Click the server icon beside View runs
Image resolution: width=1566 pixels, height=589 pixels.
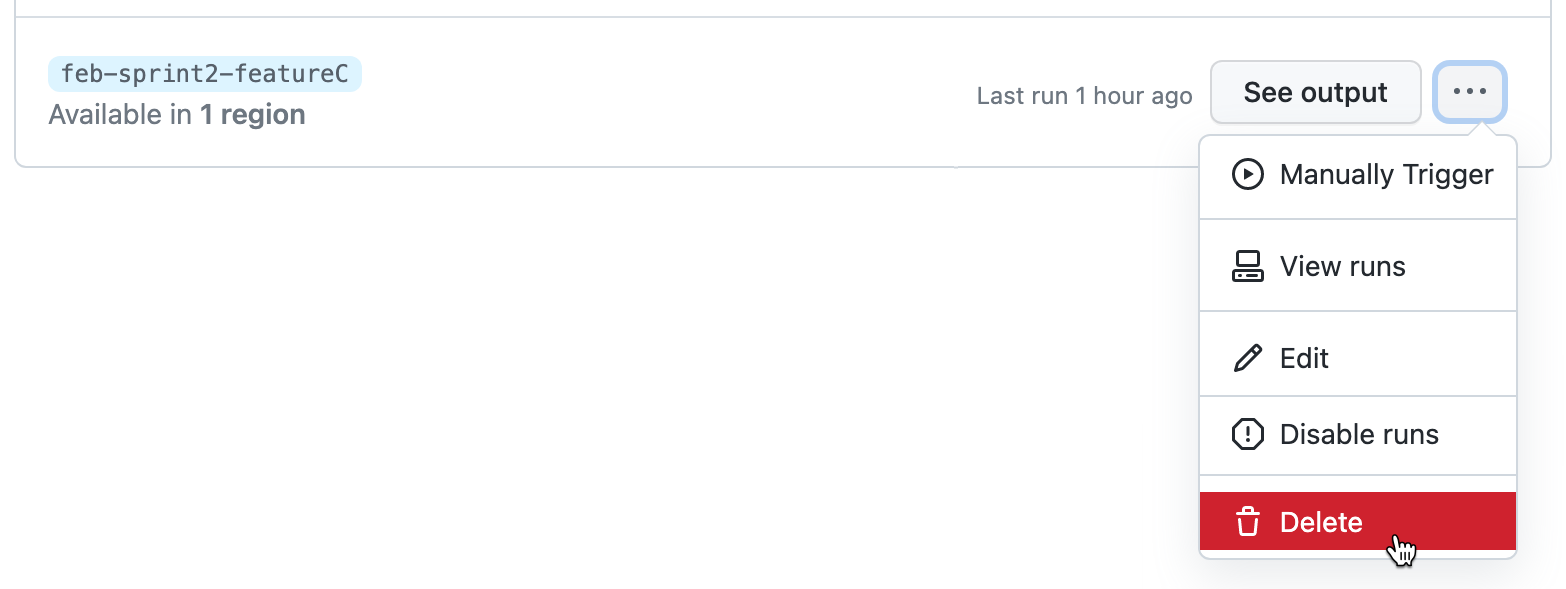1247,266
